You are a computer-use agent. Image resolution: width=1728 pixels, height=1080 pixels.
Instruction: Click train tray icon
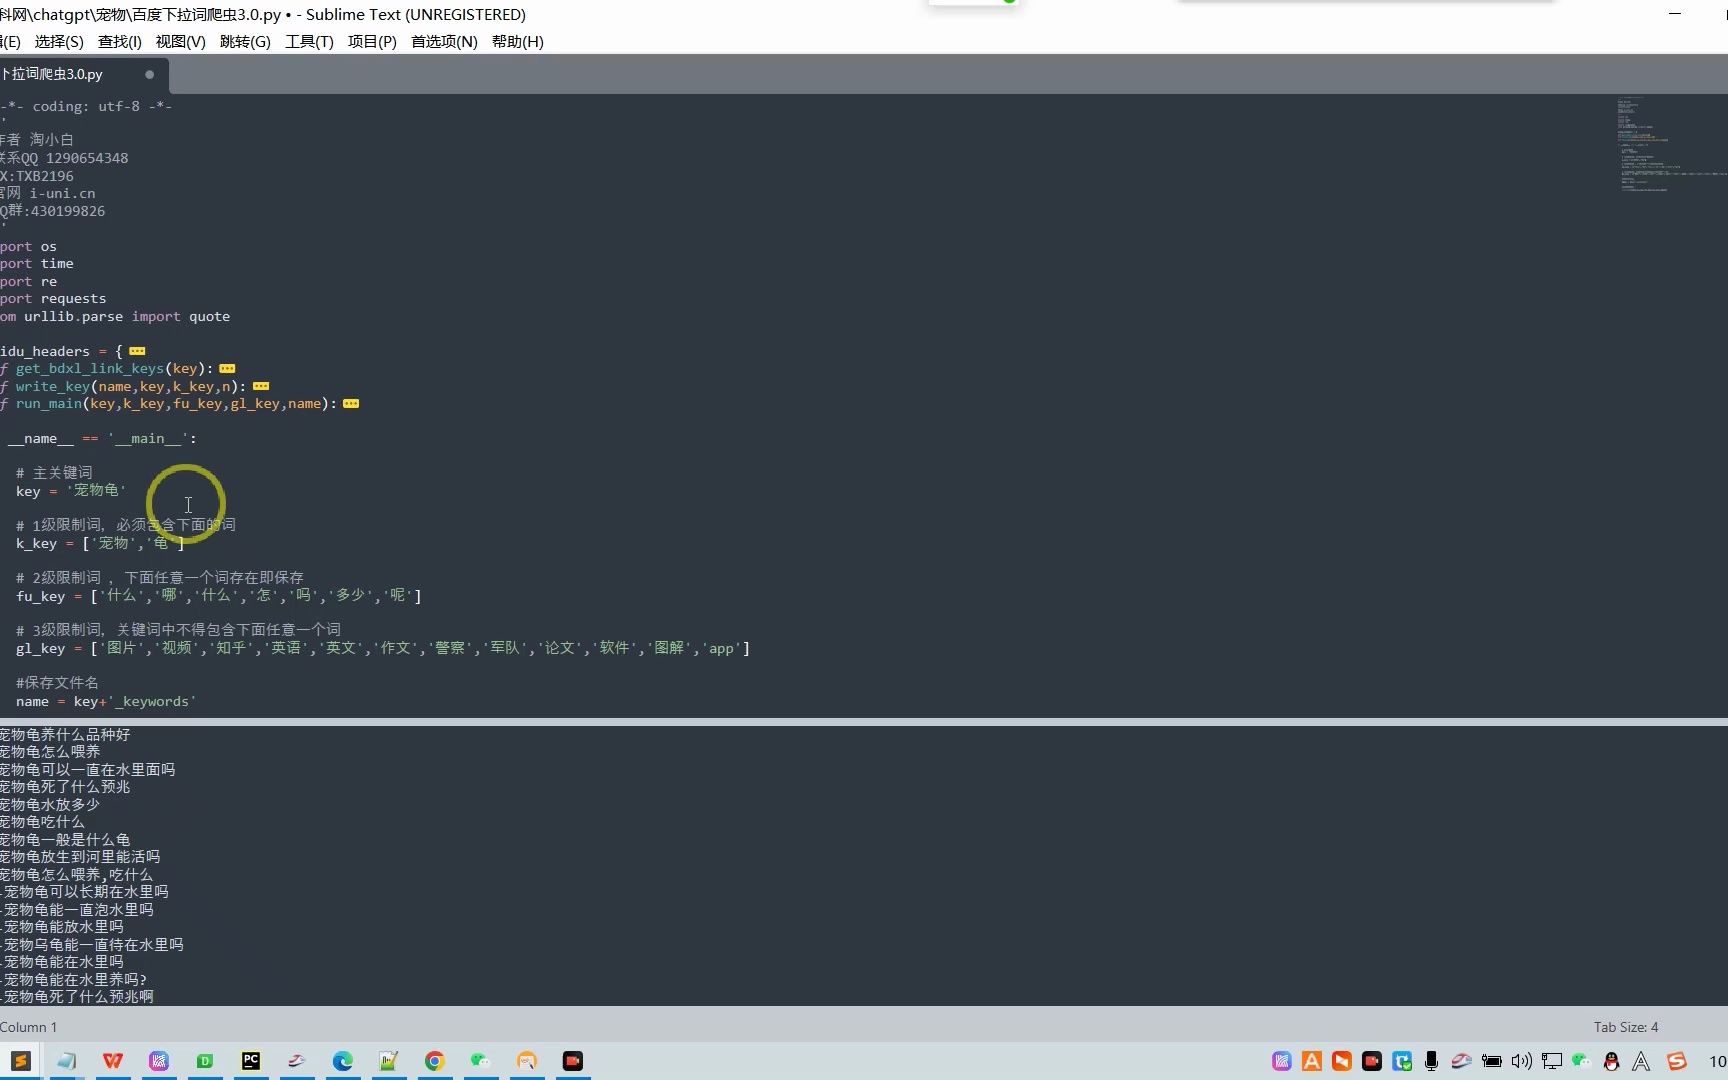1462,1061
